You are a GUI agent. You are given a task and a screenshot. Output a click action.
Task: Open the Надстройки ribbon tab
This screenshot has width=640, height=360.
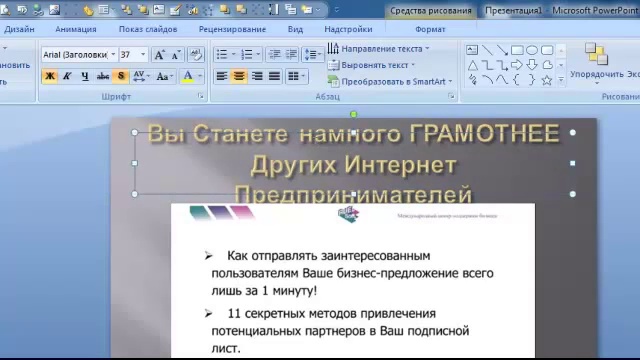348,29
